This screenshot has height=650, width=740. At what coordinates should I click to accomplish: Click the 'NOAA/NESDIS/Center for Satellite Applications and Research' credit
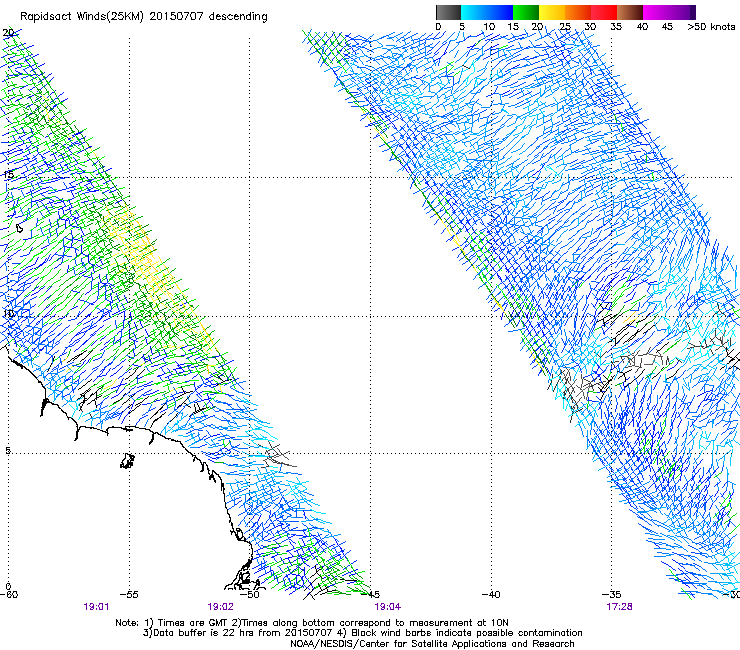click(432, 643)
